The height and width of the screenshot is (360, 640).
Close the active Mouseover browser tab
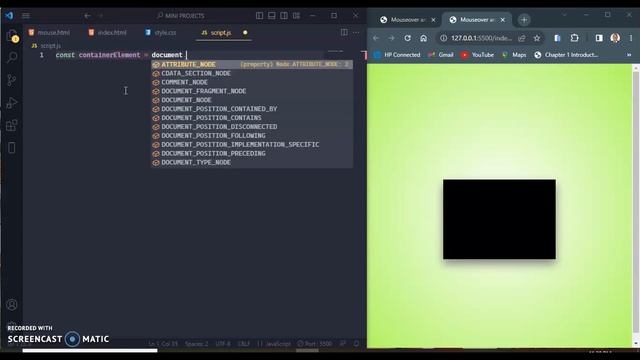tap(502, 20)
